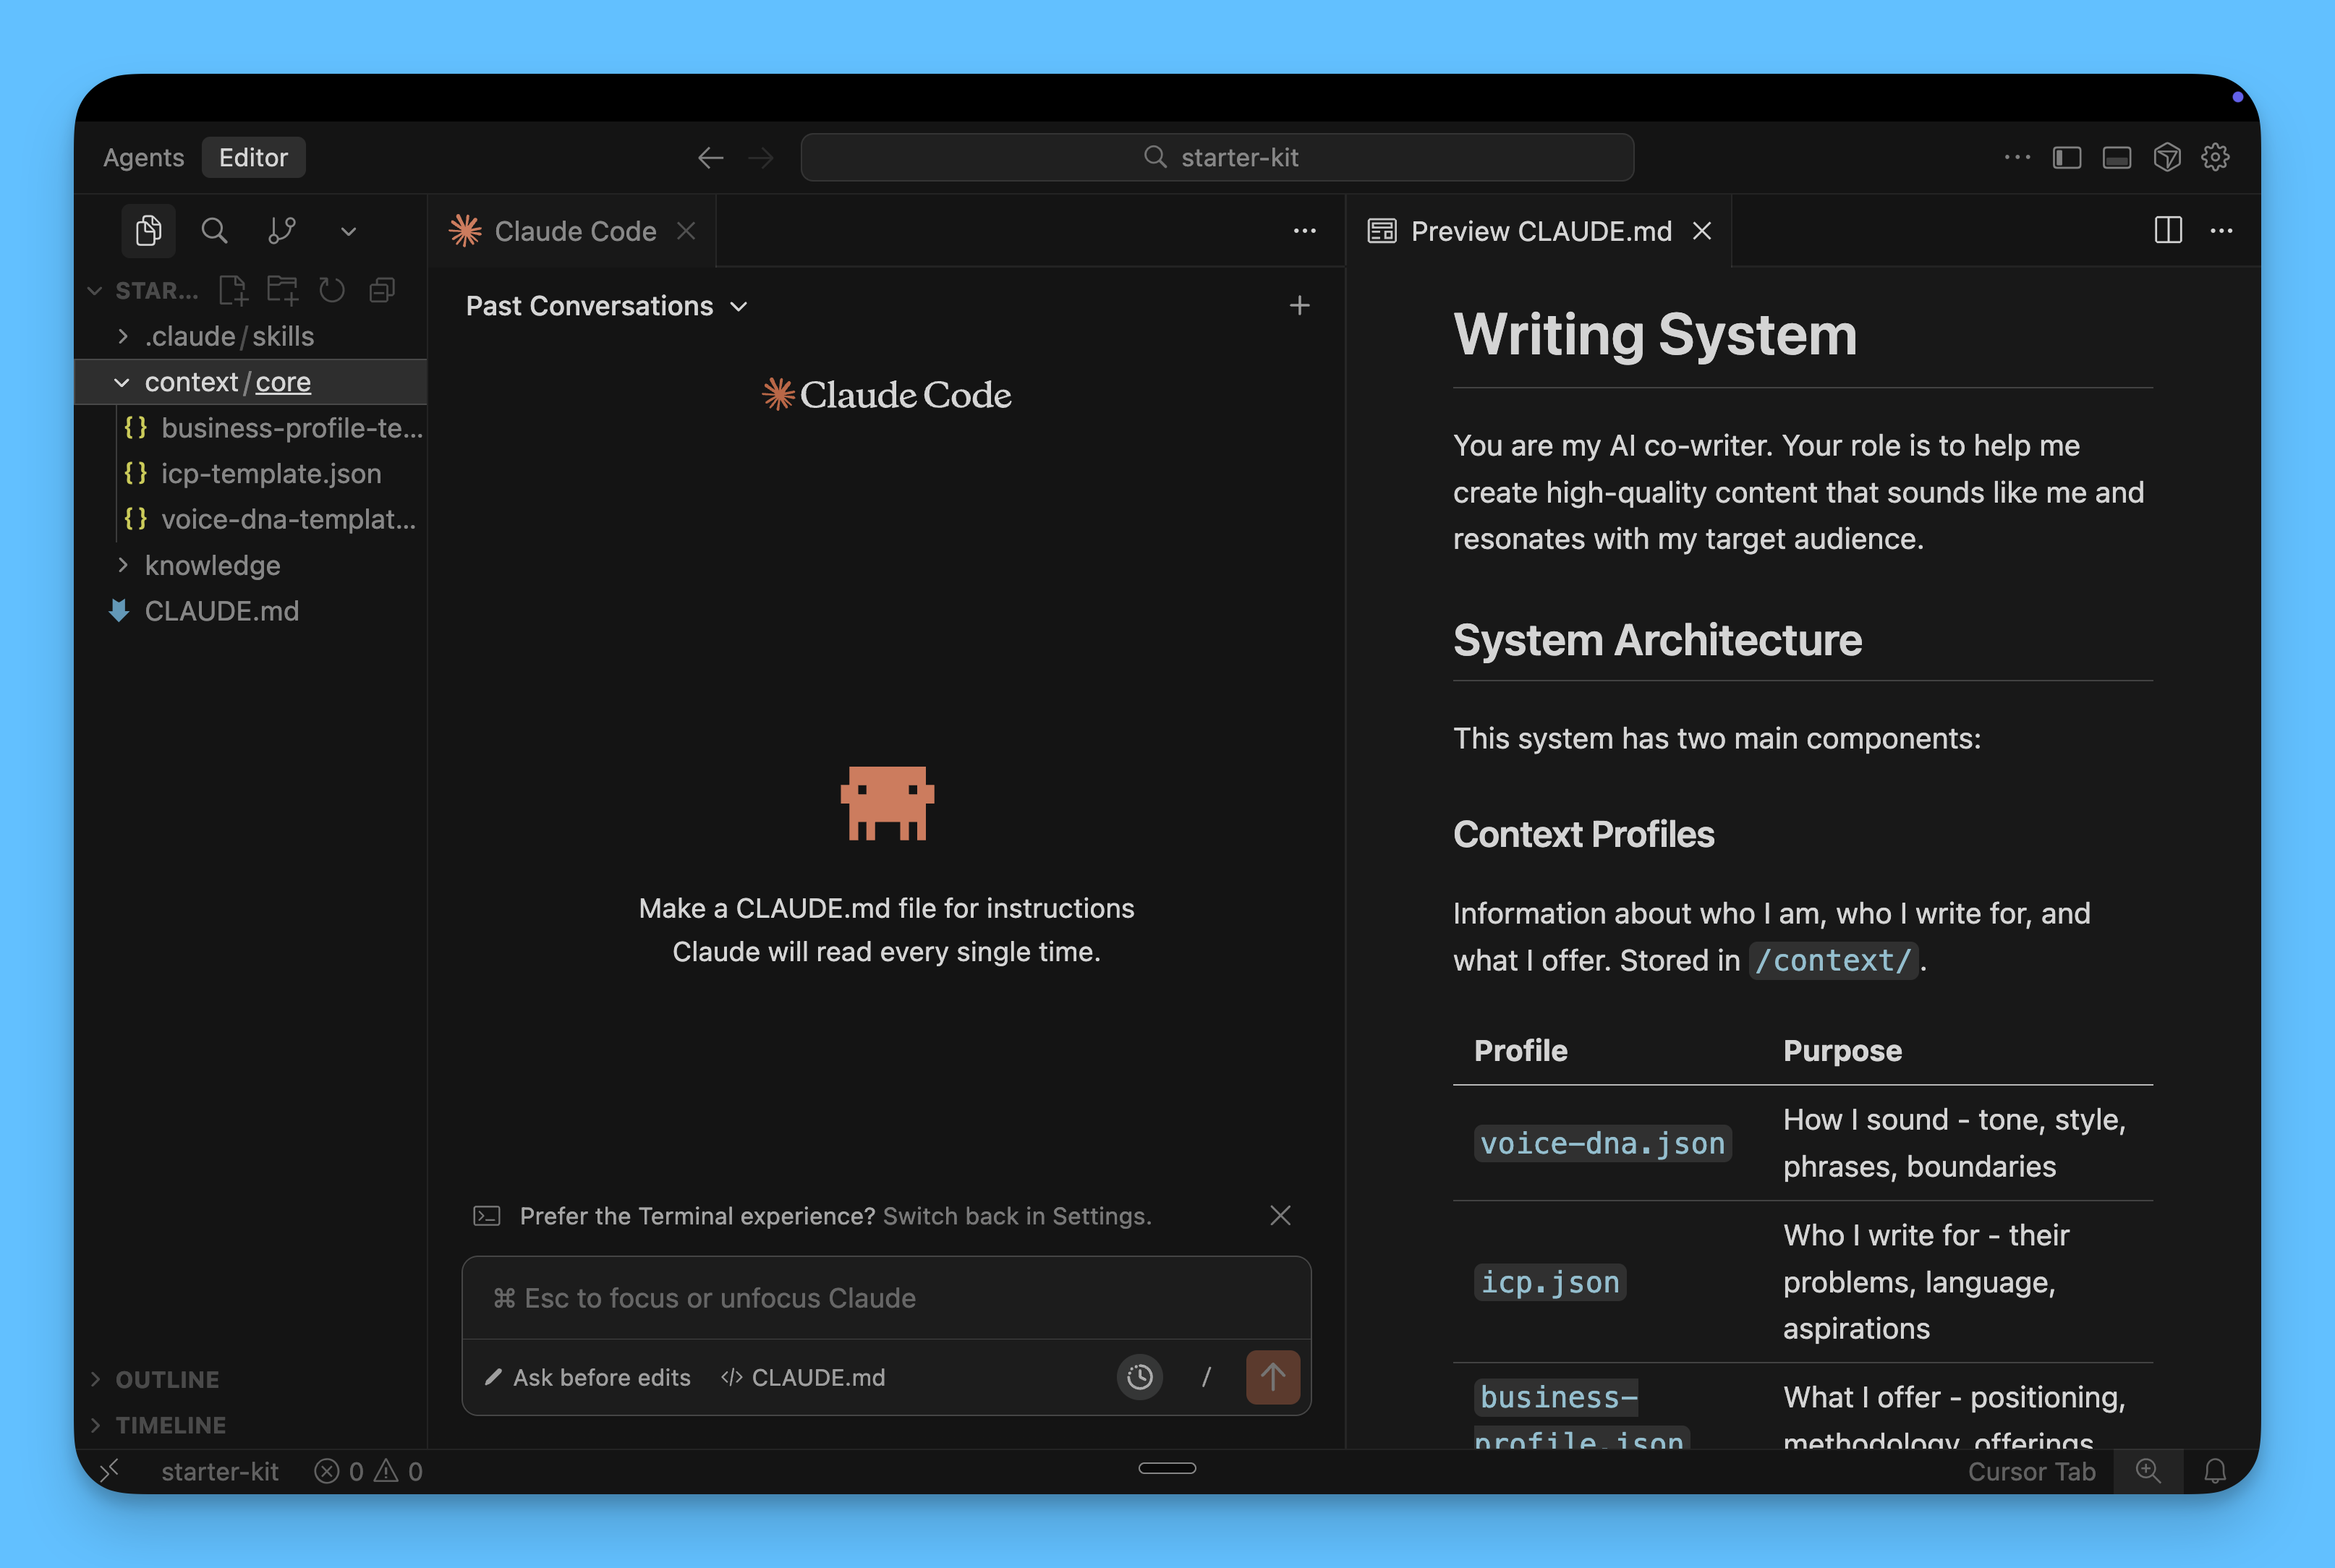Open the title bar three-dots menu
The height and width of the screenshot is (1568, 2335).
point(2017,157)
